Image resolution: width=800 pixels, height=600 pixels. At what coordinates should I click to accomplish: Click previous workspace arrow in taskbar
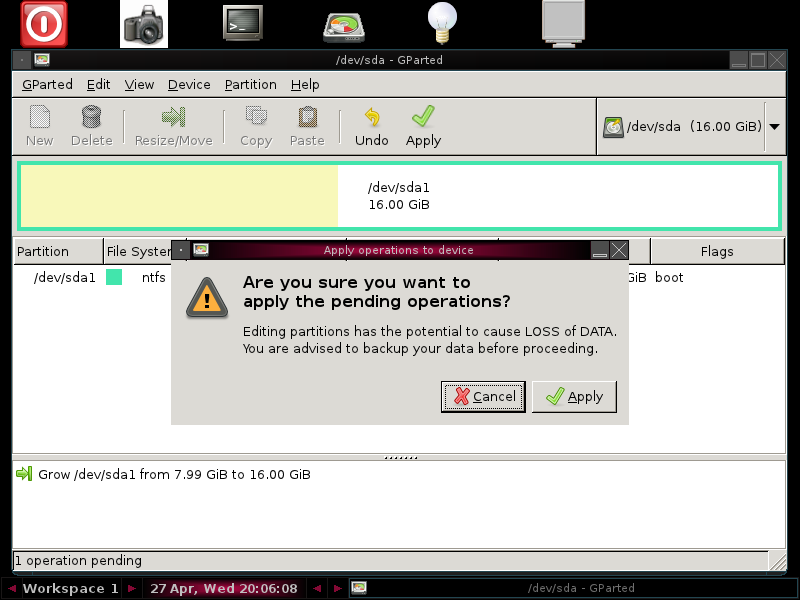12,588
